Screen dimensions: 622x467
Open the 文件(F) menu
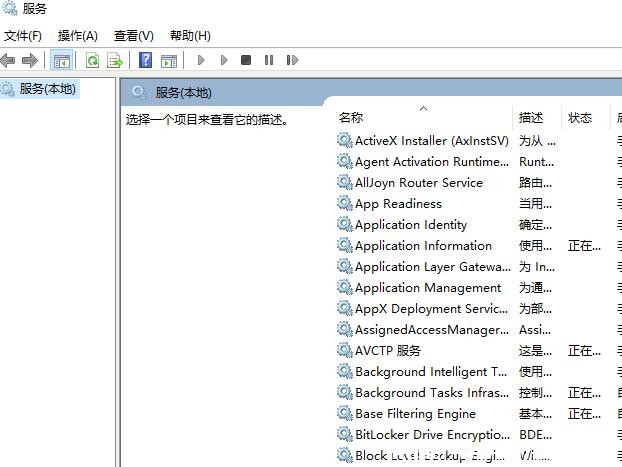(23, 36)
